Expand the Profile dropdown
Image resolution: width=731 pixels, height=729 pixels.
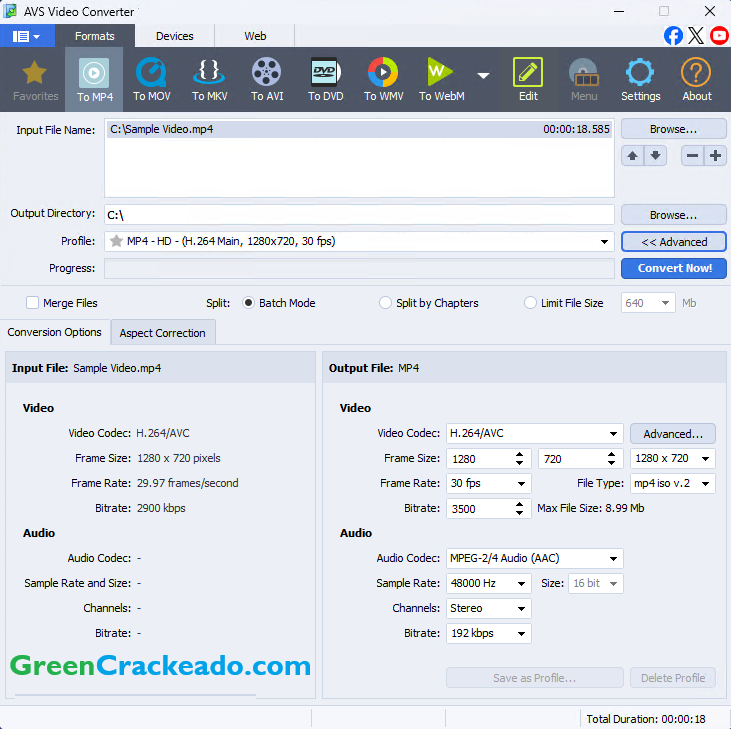[604, 241]
